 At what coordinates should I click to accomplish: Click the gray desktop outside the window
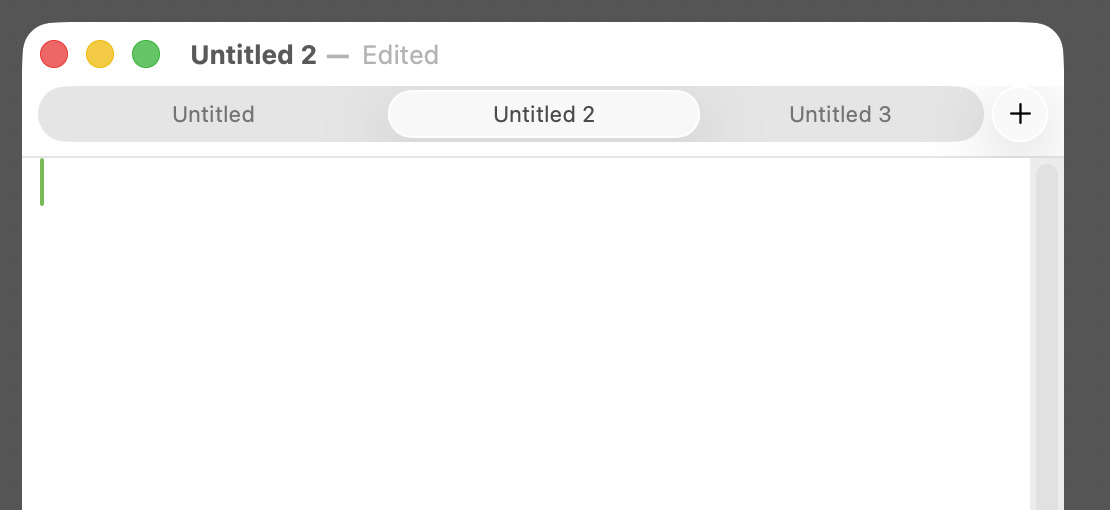pyautogui.click(x=1087, y=283)
